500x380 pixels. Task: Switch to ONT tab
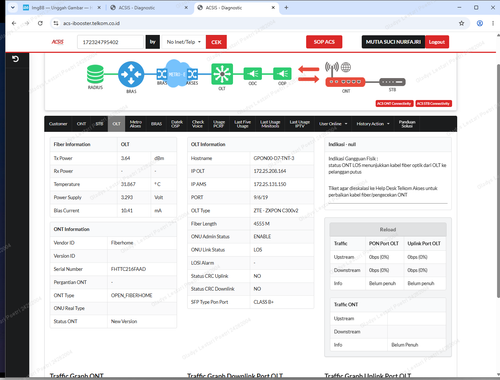(x=81, y=124)
